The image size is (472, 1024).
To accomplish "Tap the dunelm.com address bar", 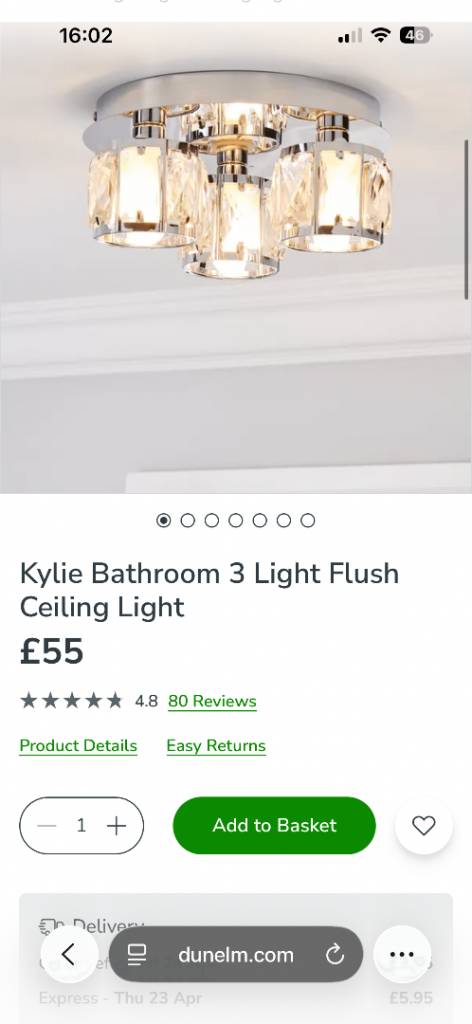I will pos(236,954).
